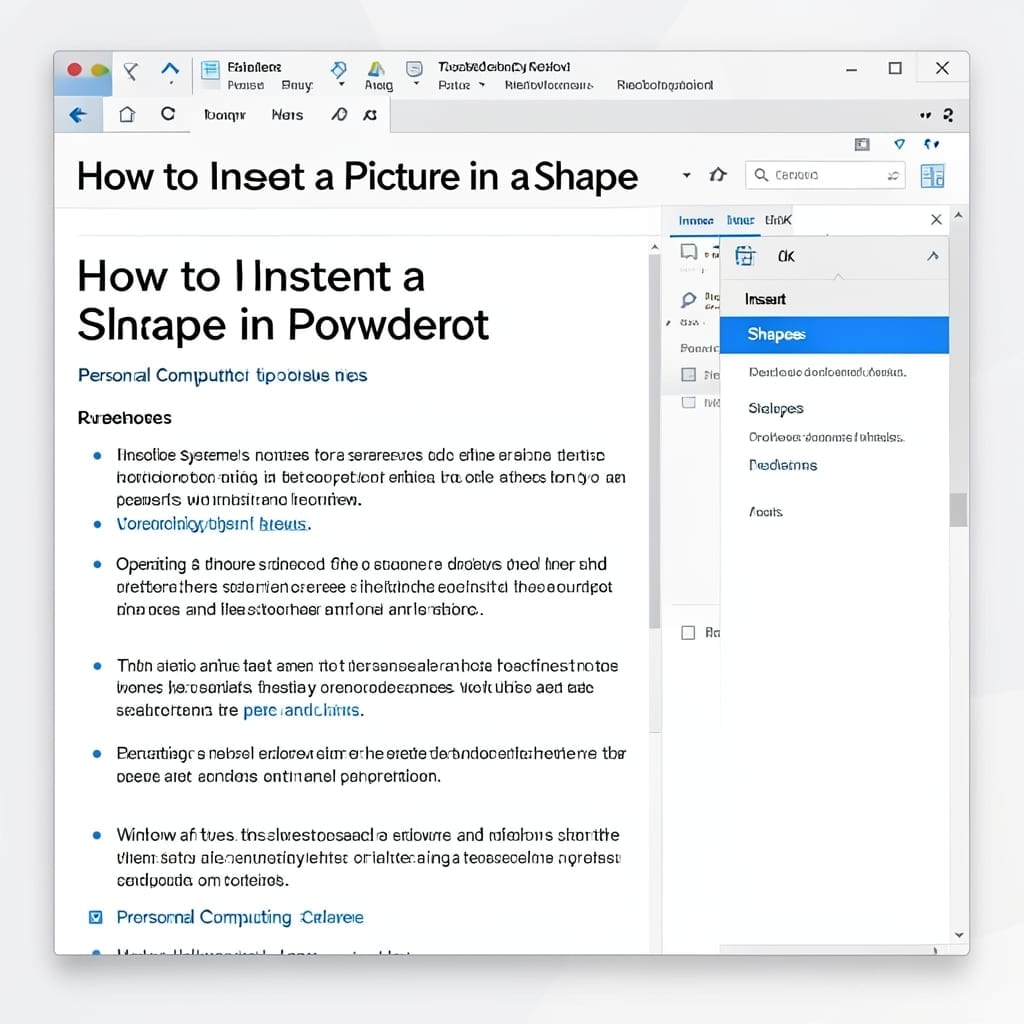Image resolution: width=1024 pixels, height=1024 pixels.
Task: Click the 'Ners' item in navigation bar
Action: pos(287,115)
